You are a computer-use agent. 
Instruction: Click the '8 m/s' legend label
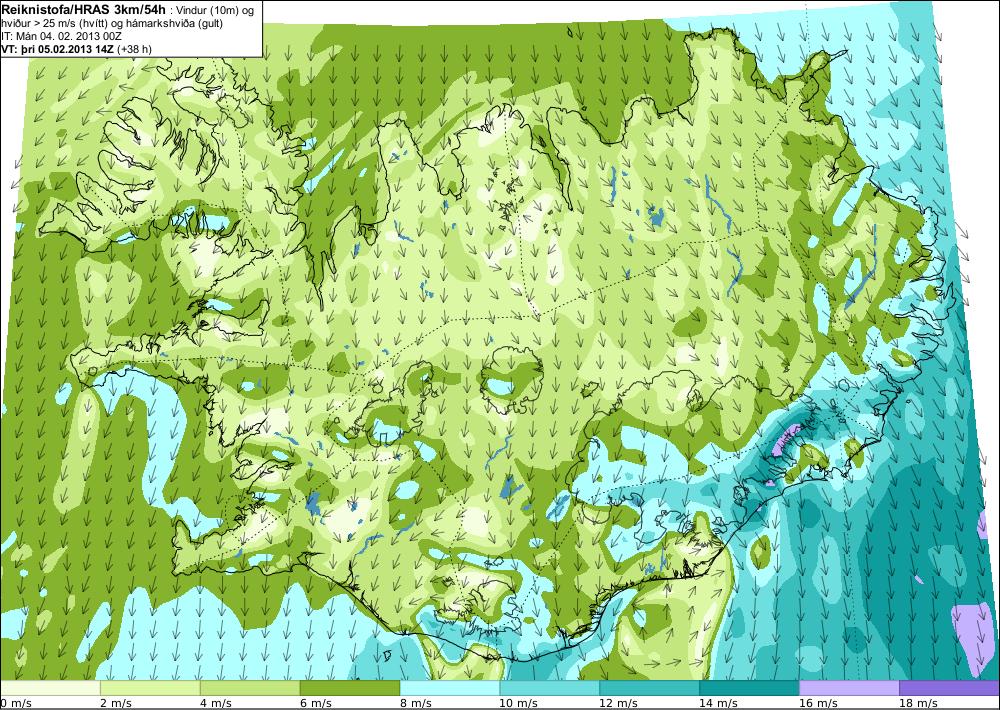click(416, 703)
